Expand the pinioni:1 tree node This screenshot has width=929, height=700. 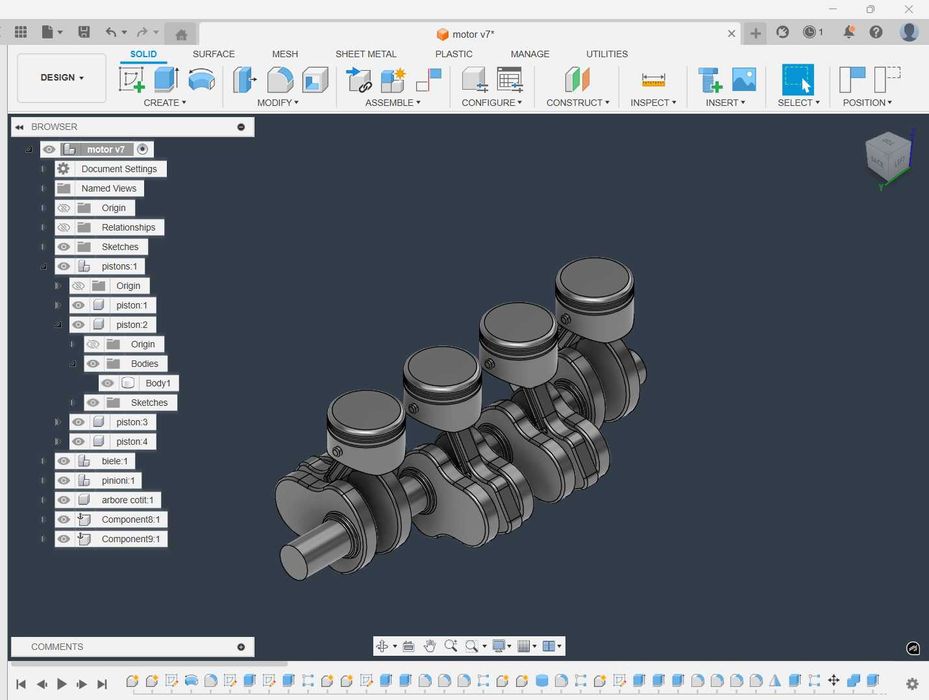click(43, 481)
